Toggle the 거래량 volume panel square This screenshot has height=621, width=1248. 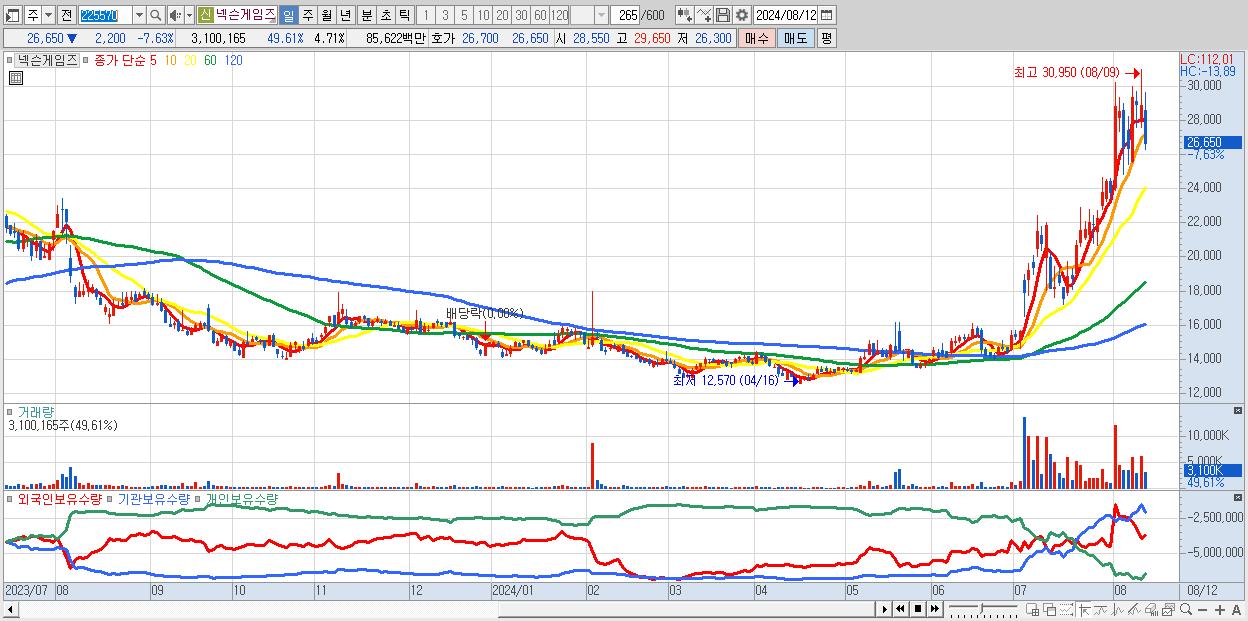[x=10, y=411]
